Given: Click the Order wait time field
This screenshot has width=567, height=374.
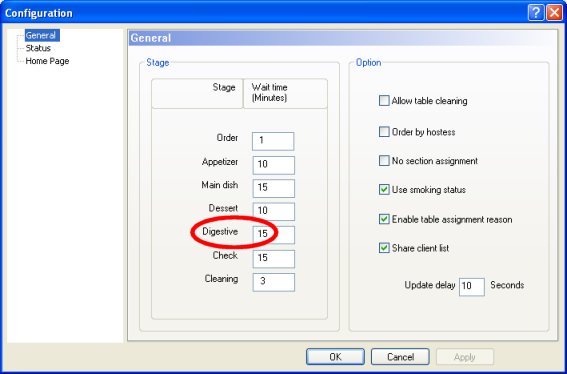Looking at the screenshot, I should click(273, 141).
